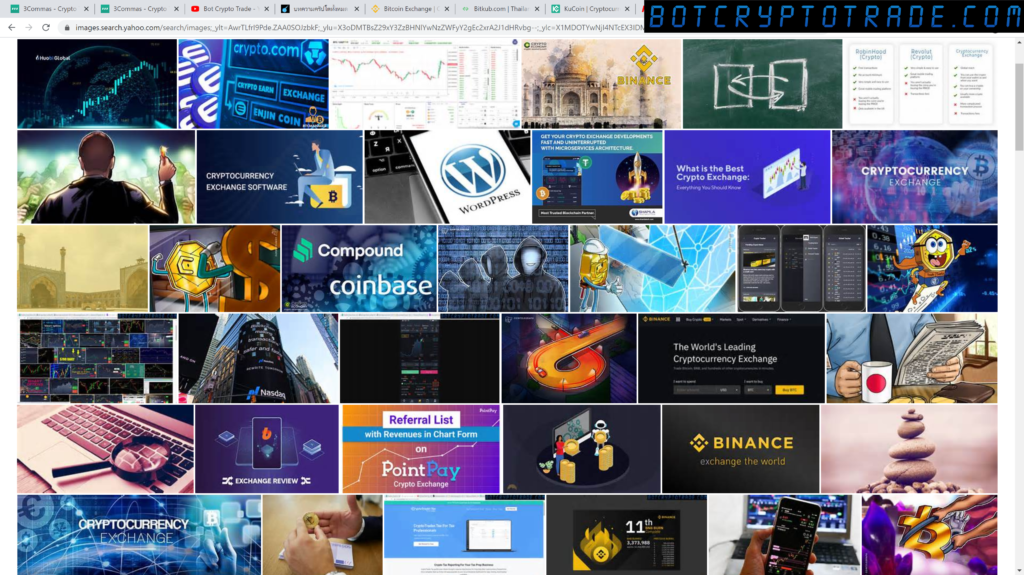The image size is (1024, 575).
Task: Click the browser forward arrow
Action: [29, 27]
